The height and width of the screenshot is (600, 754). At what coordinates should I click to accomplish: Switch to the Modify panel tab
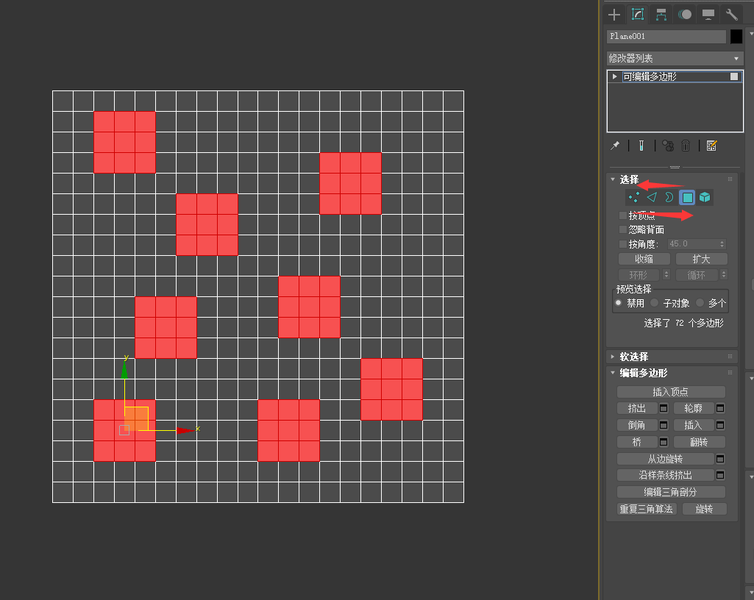(638, 14)
